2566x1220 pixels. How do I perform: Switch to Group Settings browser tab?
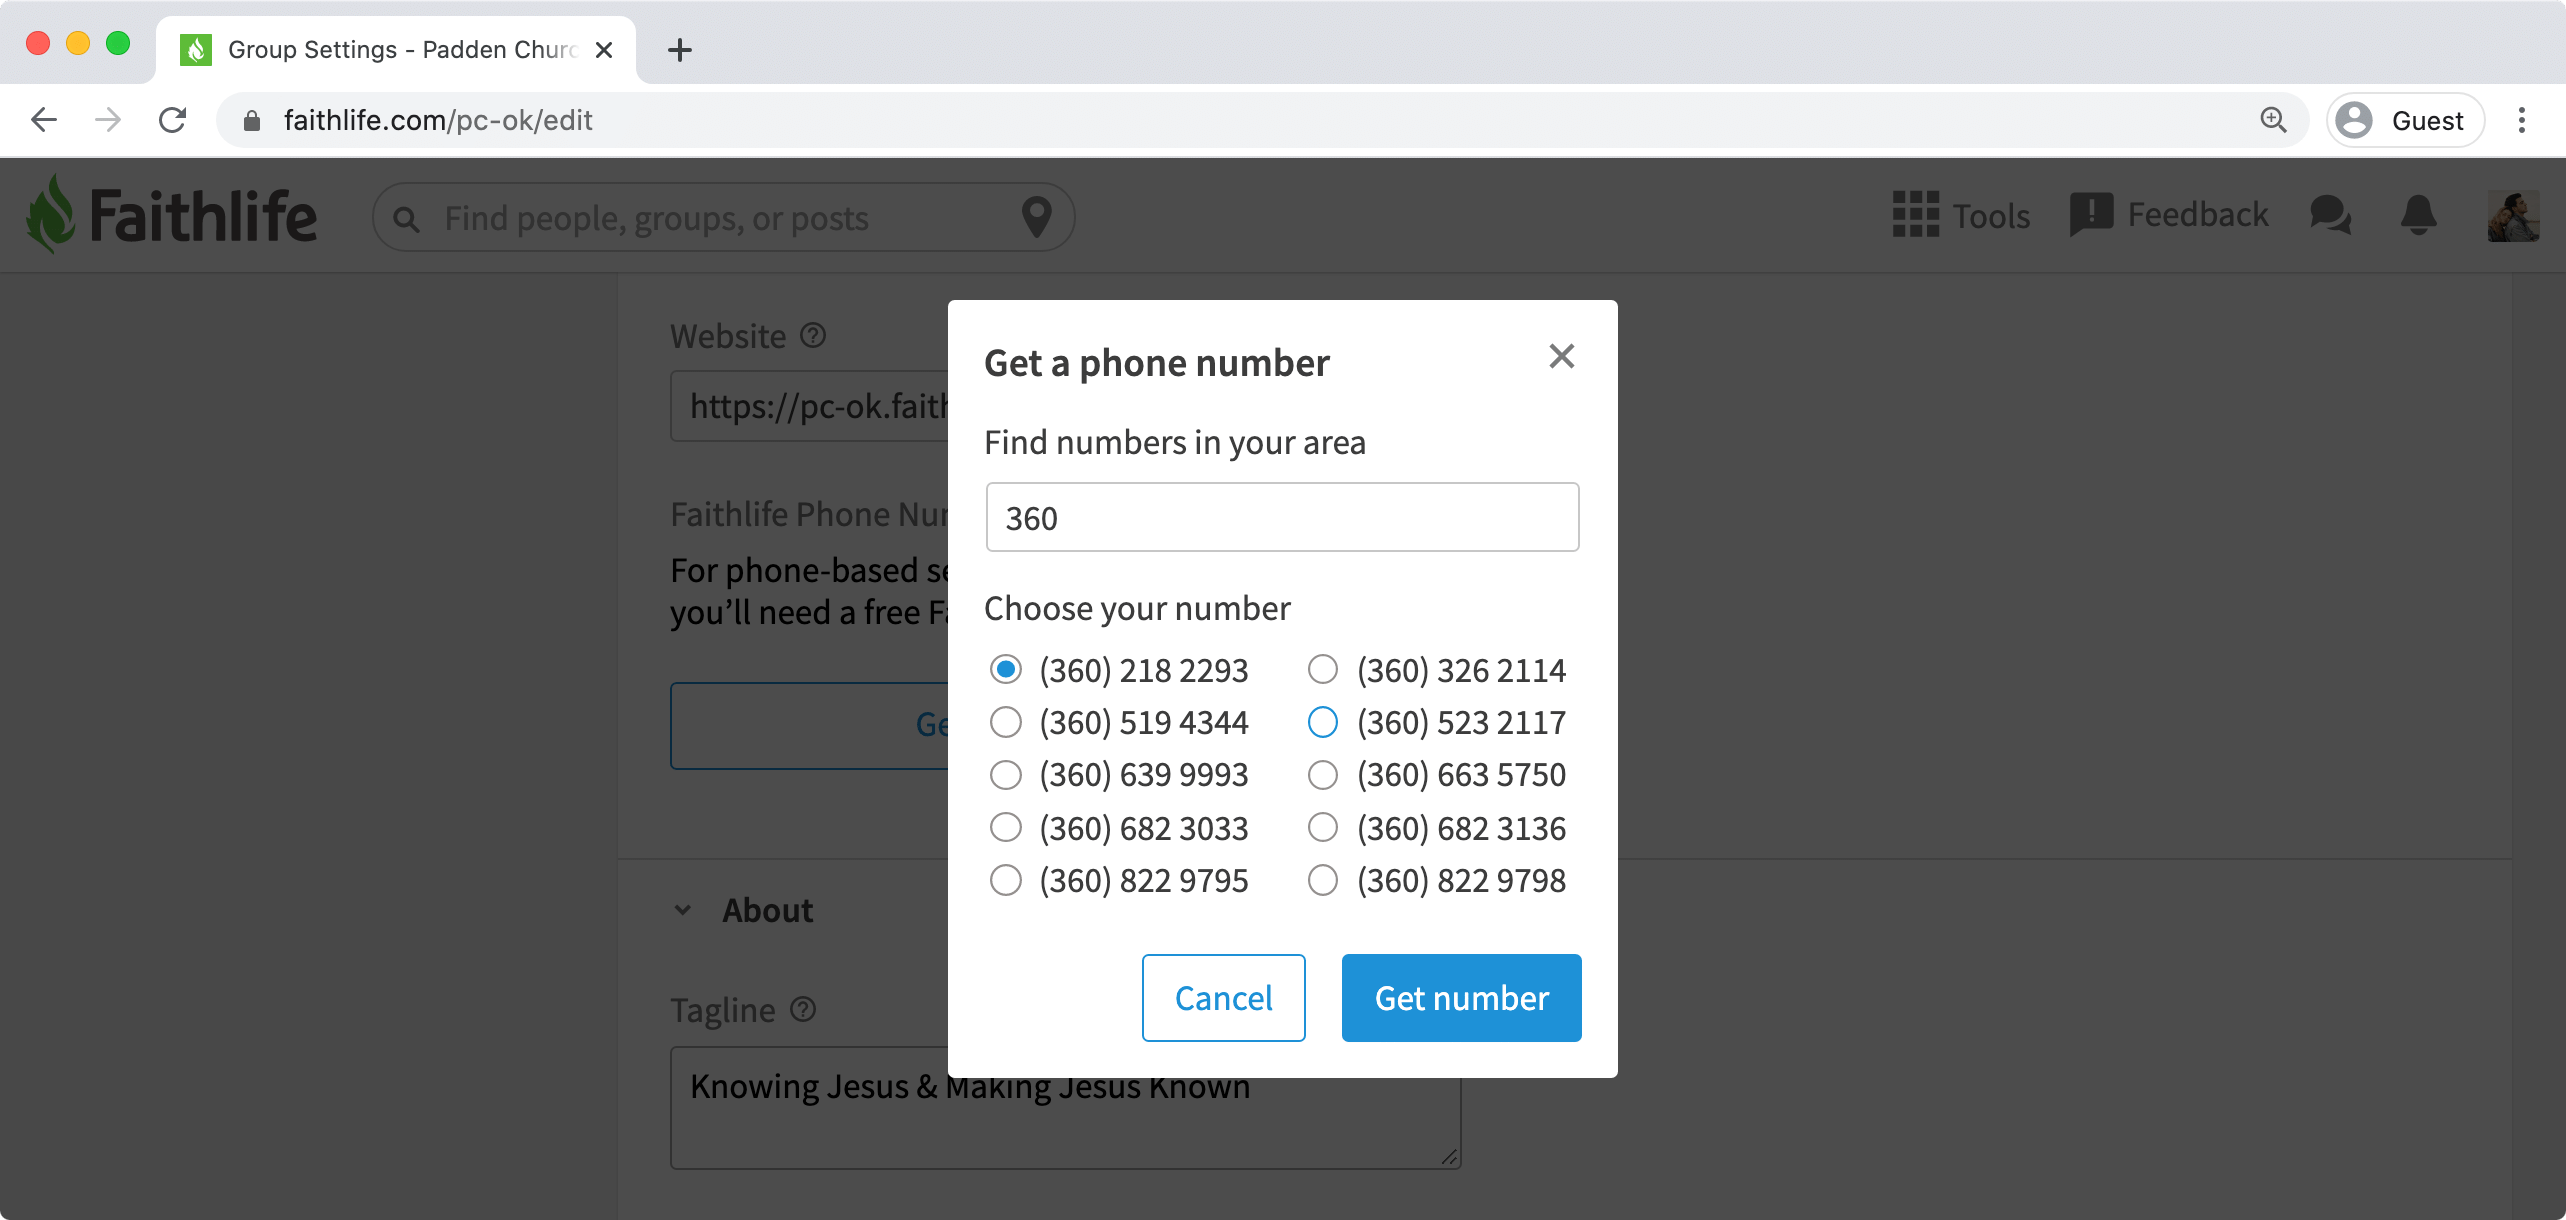[396, 50]
